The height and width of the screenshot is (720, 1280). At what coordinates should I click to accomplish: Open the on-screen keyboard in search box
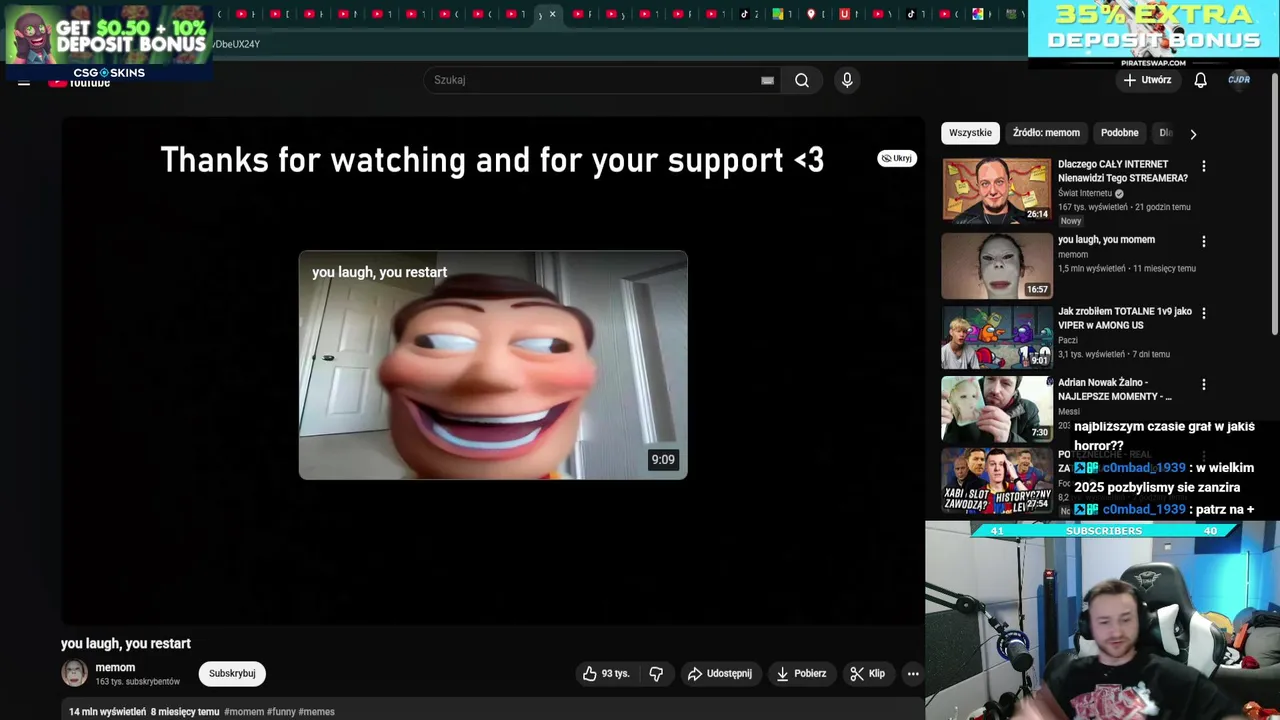tap(767, 80)
